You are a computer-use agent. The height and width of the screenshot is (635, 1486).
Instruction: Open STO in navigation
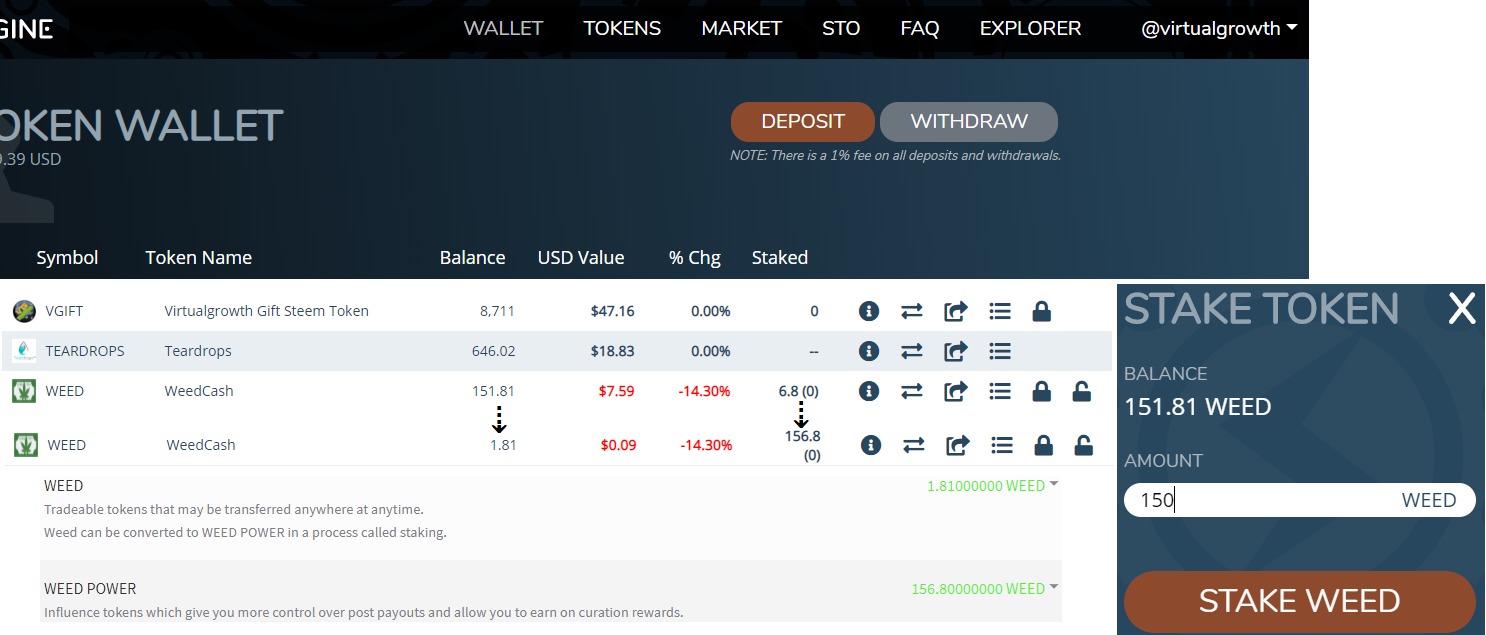pos(841,28)
